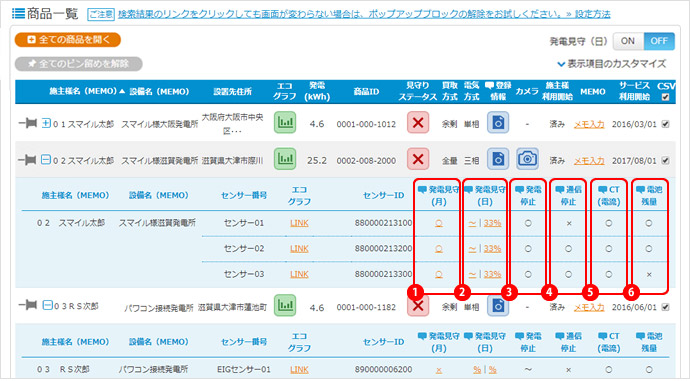690x381 pixels.
Task: Turn 発電見守(日) switch OFF
Action: [659, 41]
